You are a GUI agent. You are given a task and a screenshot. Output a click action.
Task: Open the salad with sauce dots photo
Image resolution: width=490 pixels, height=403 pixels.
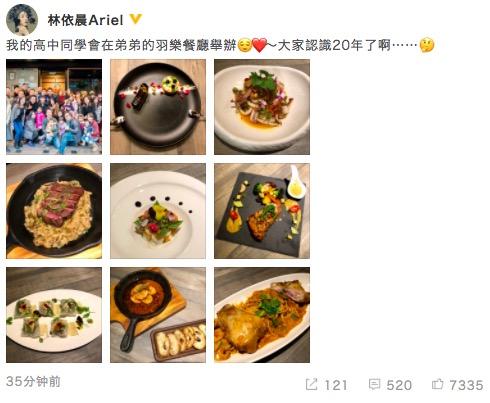point(158,211)
